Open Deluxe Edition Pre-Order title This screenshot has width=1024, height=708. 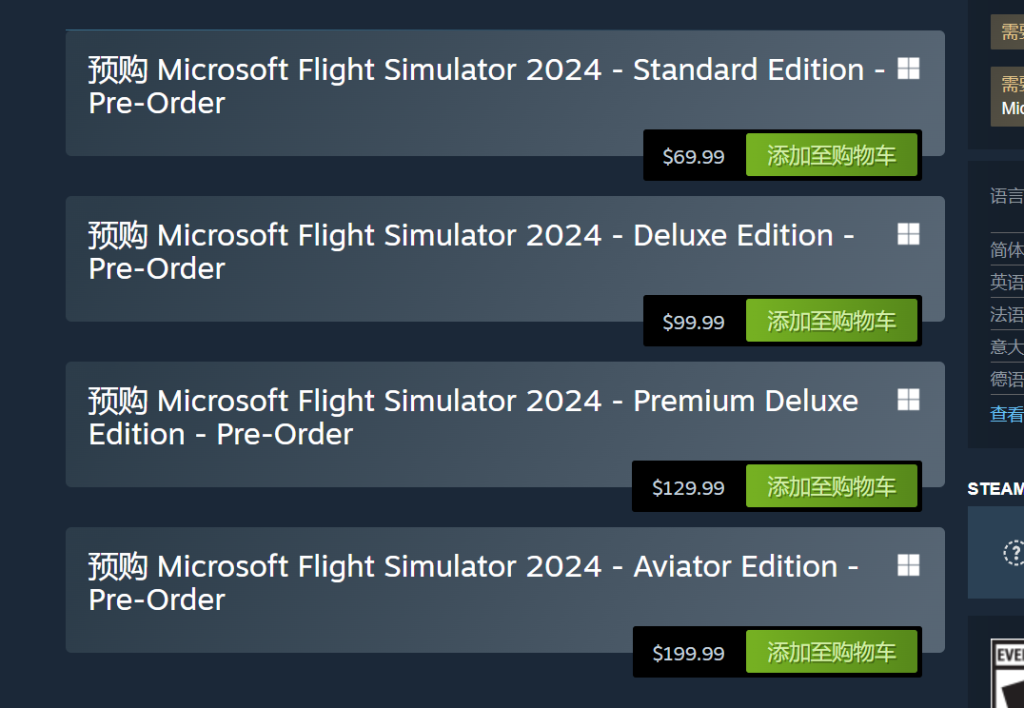tap(472, 251)
